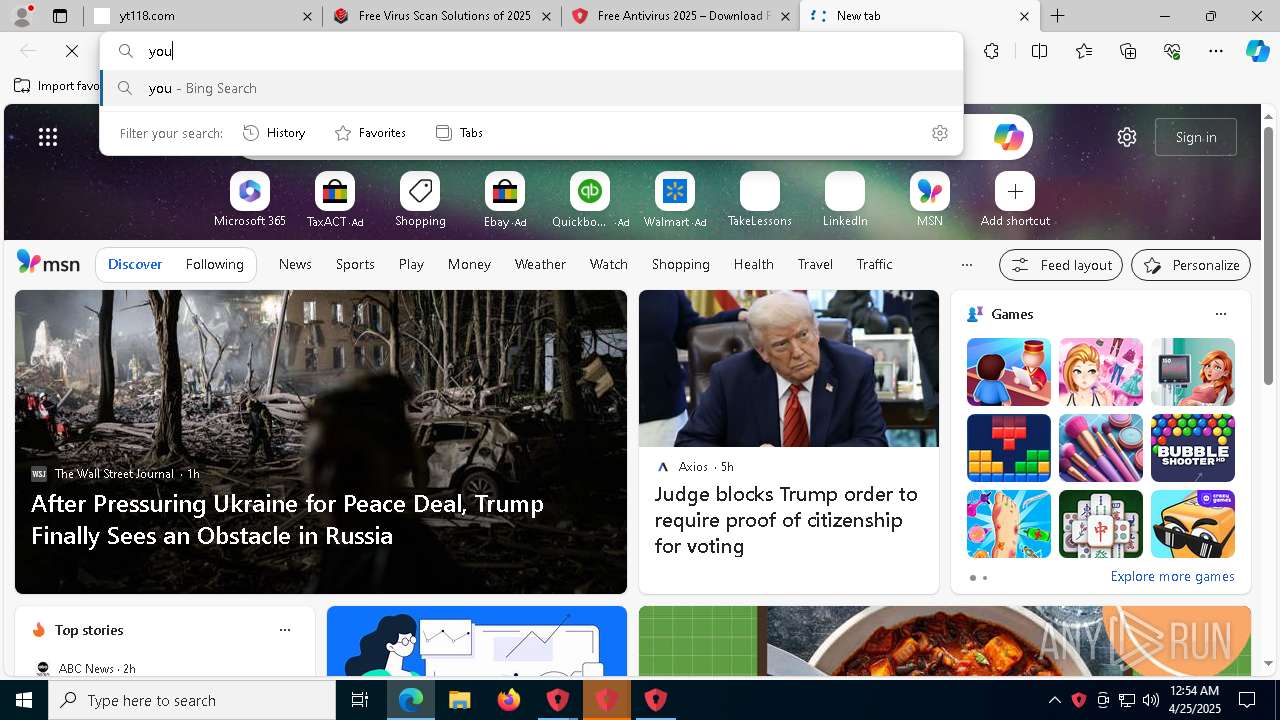1280x720 pixels.
Task: Open TaxACT ad shortcut
Action: pyautogui.click(x=335, y=200)
